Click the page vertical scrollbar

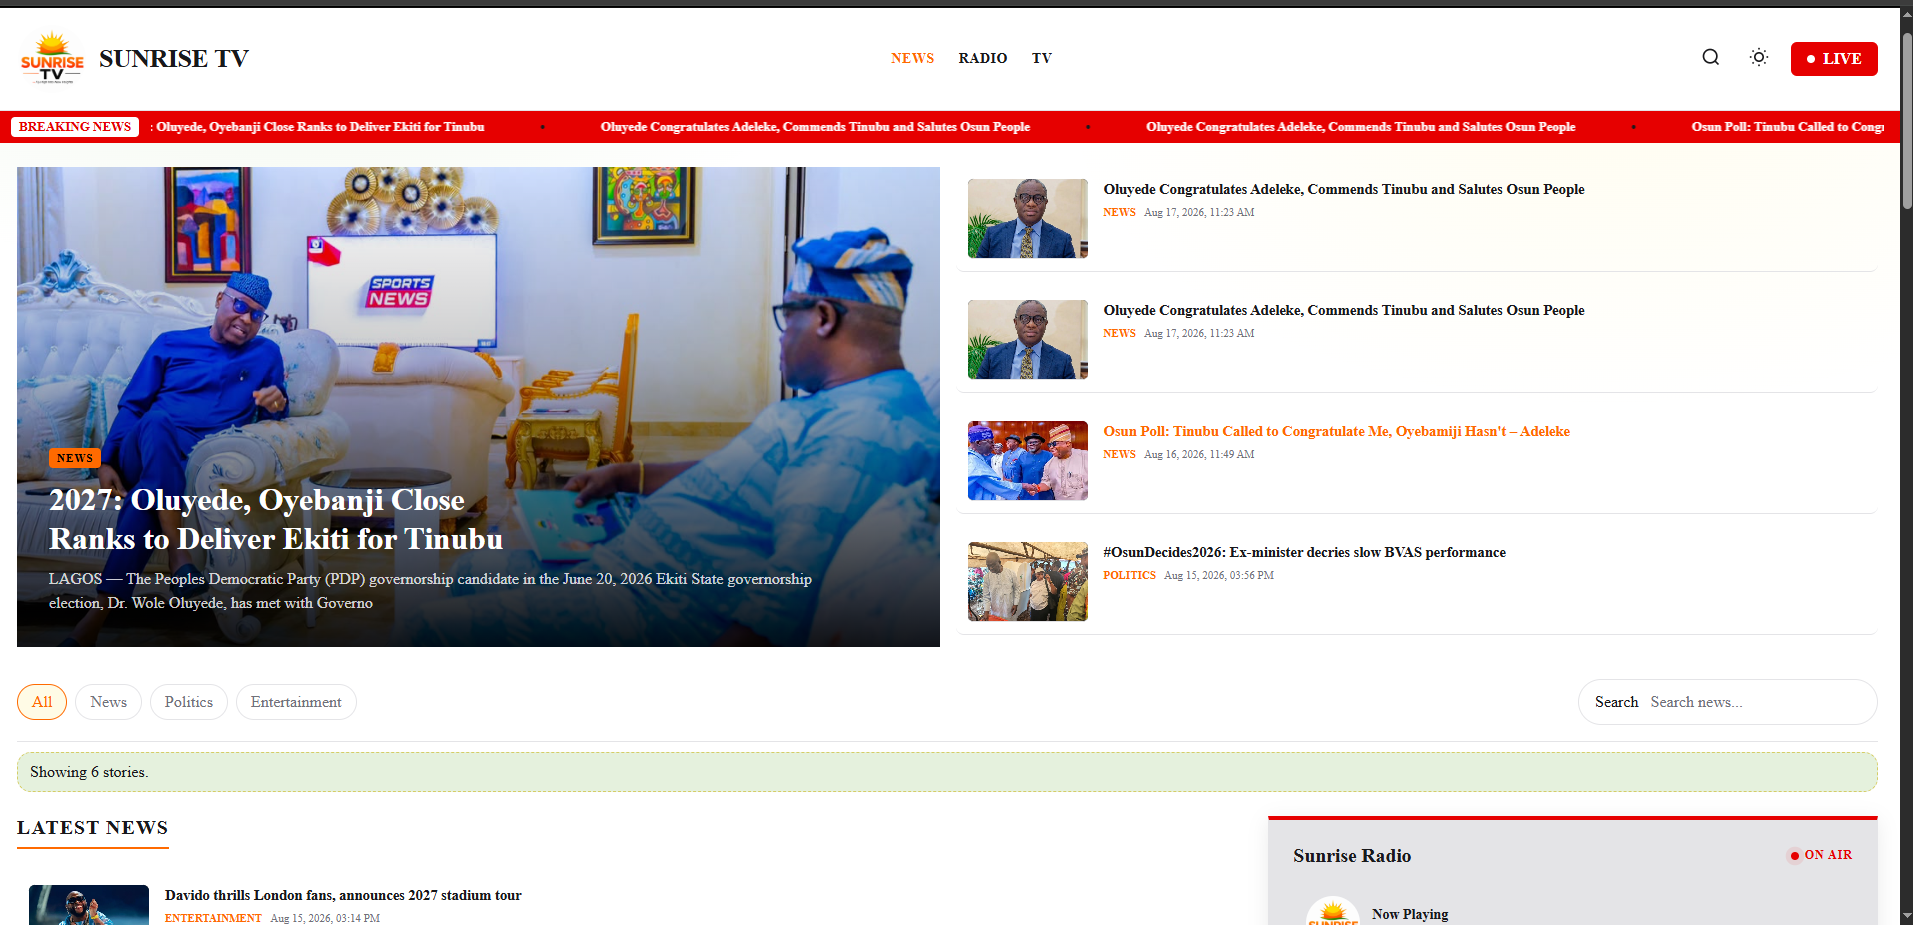click(1906, 120)
